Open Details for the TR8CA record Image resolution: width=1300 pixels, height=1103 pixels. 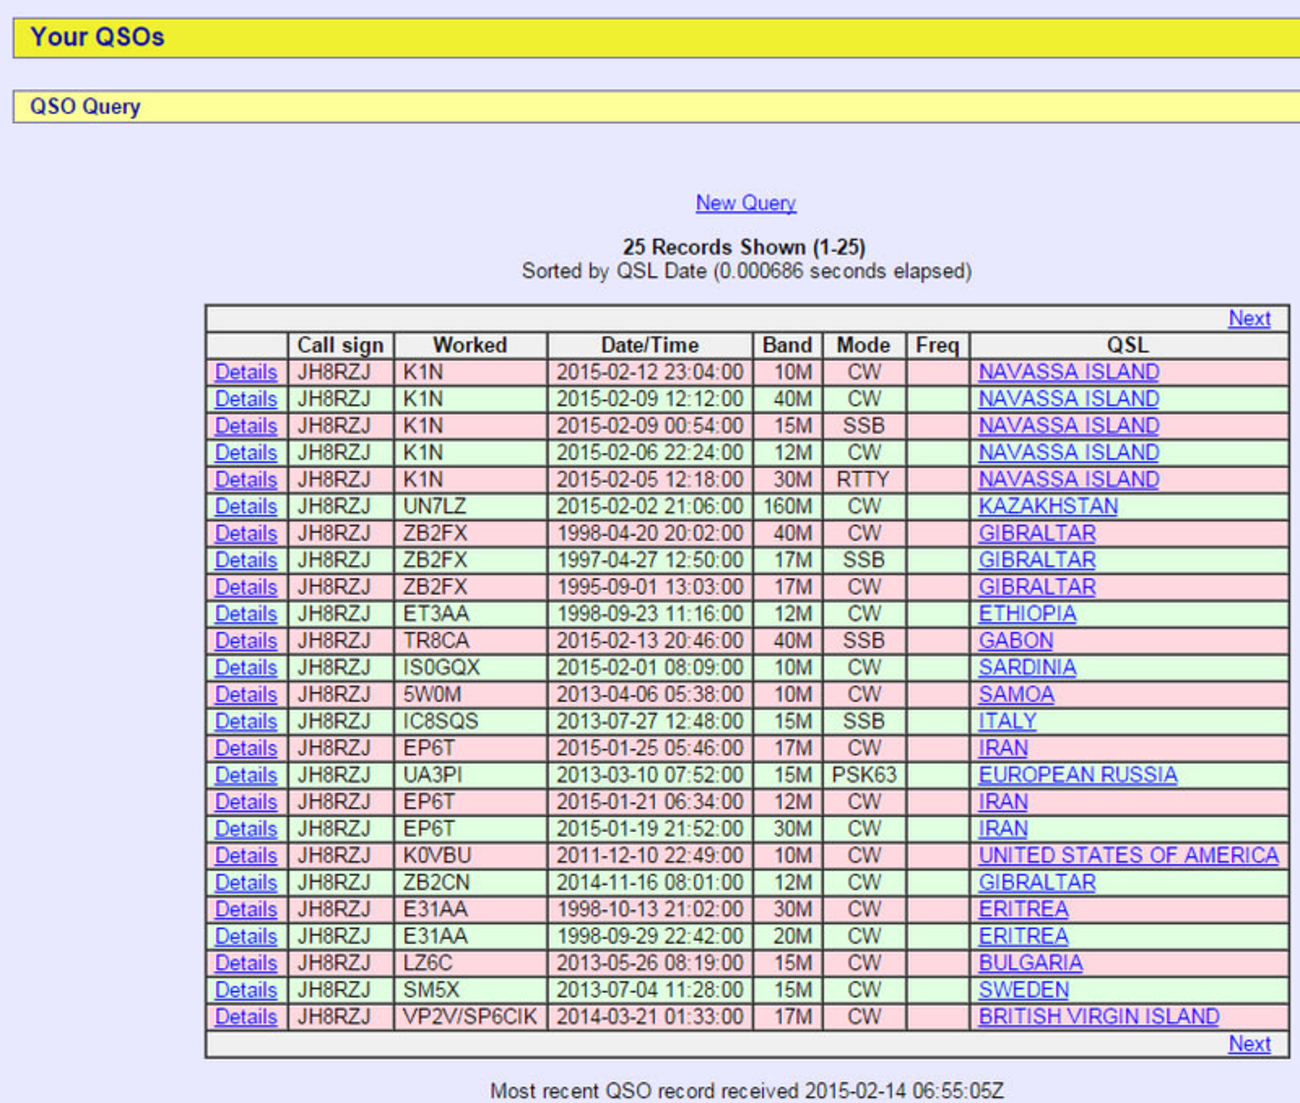click(246, 641)
